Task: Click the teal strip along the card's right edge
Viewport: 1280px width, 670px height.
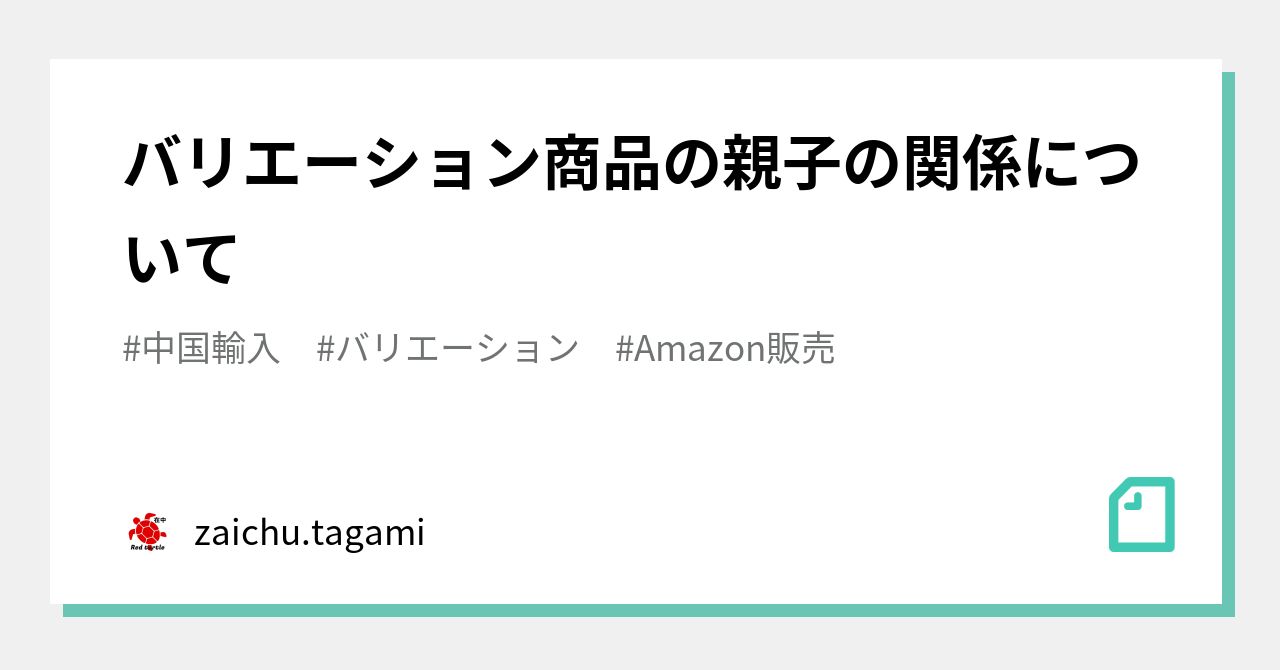Action: click(x=1228, y=340)
